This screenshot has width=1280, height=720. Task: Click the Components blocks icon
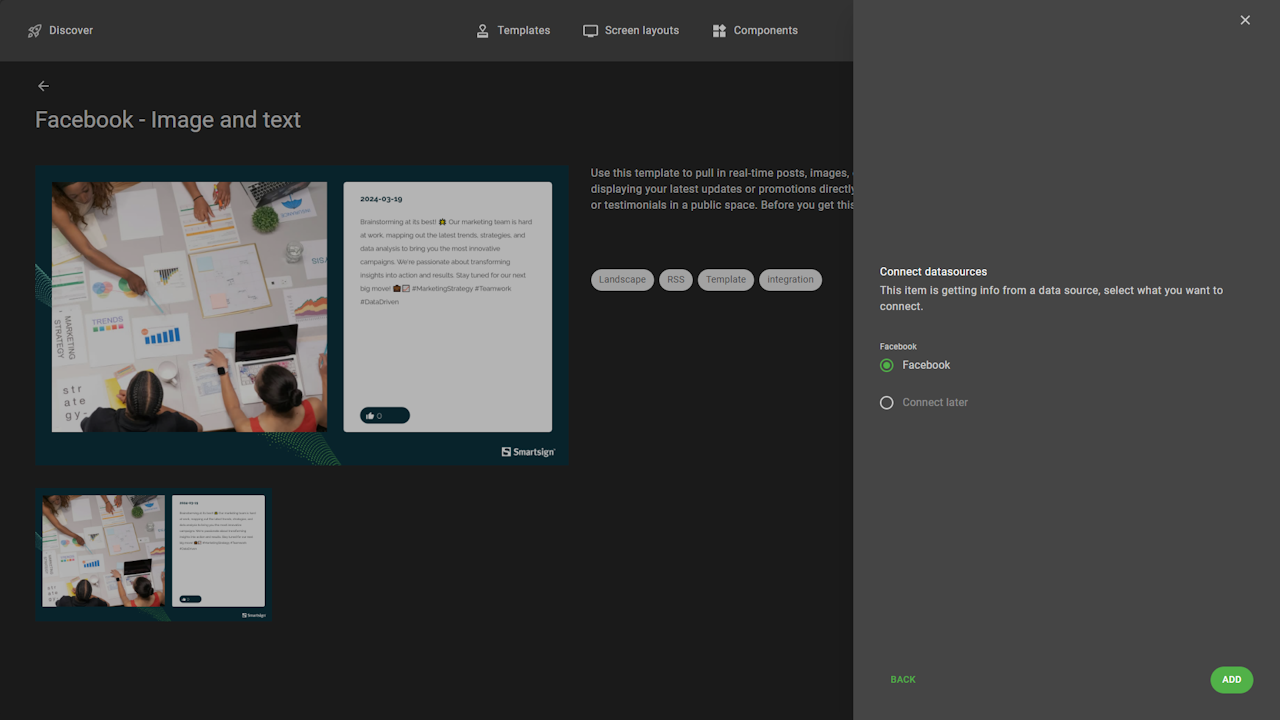click(719, 31)
